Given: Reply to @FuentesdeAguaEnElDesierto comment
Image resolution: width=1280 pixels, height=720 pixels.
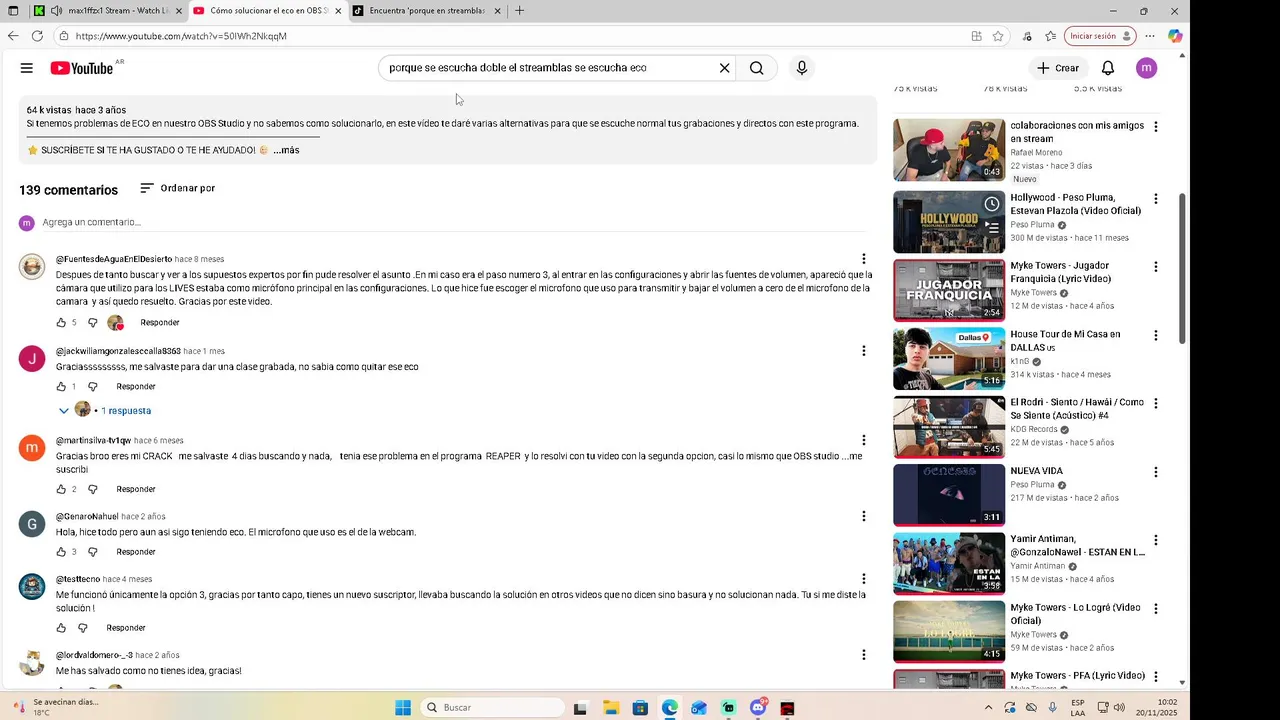Looking at the screenshot, I should click(160, 323).
